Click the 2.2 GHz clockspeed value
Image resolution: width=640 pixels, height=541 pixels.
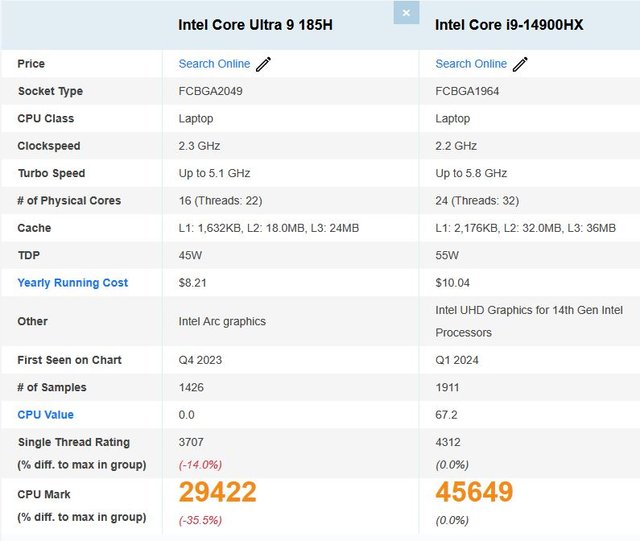click(x=456, y=146)
